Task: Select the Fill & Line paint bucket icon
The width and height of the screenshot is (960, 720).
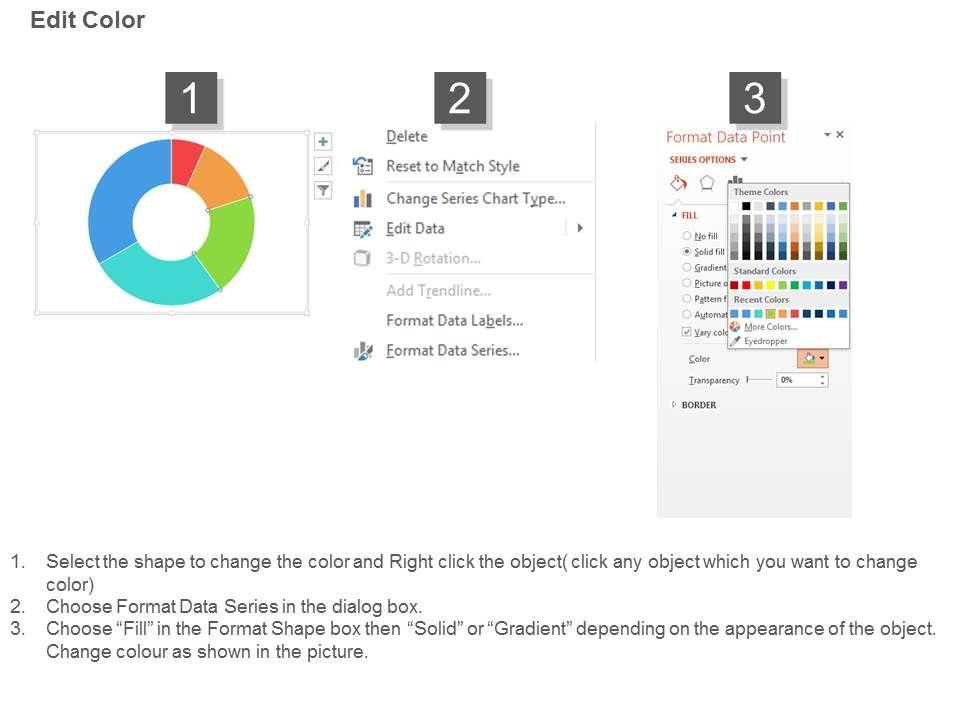Action: point(679,183)
